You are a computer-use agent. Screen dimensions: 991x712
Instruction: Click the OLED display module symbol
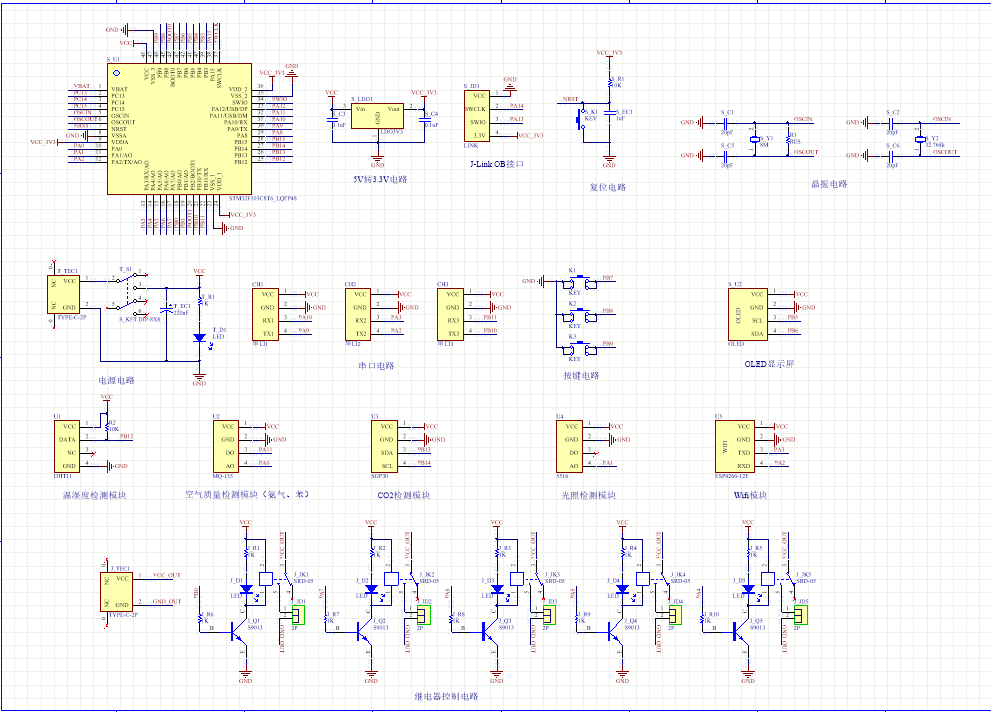(x=750, y=314)
